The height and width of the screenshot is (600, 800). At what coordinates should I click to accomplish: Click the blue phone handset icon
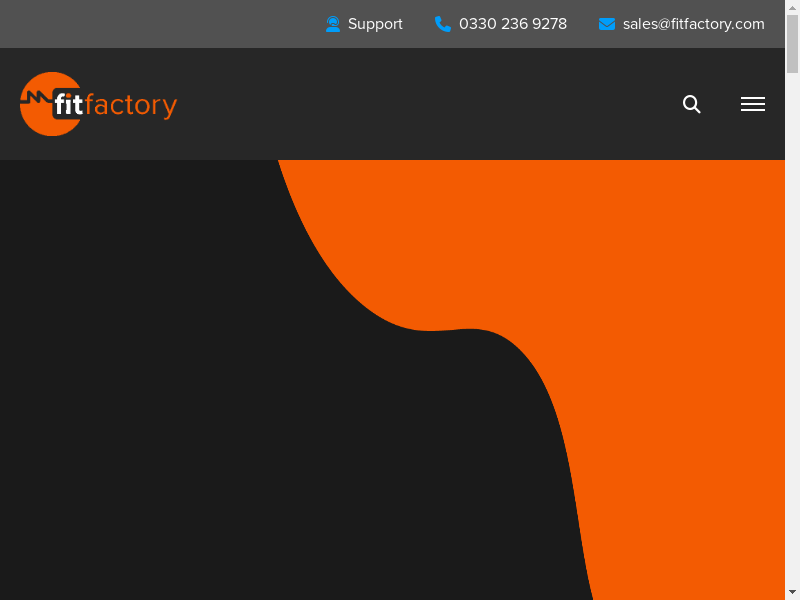[443, 24]
